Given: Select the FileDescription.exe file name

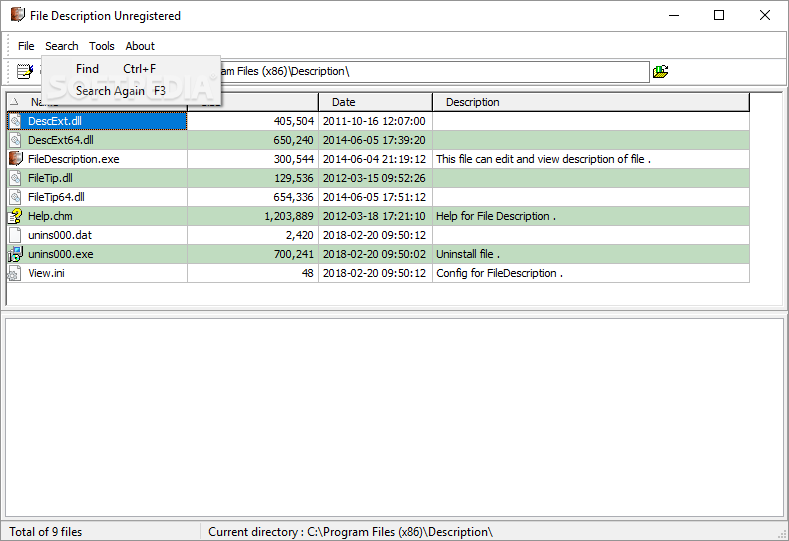Looking at the screenshot, I should coord(73,160).
